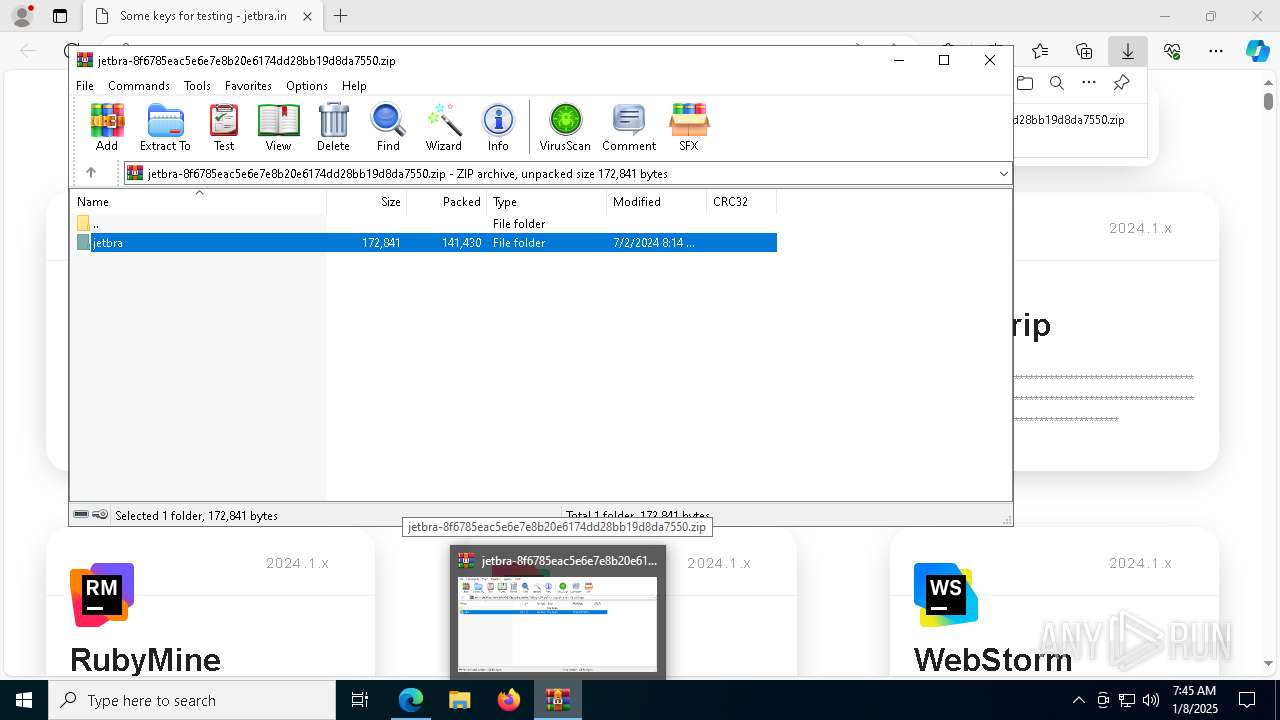Pin the Edge downloads flyout

click(x=1121, y=83)
